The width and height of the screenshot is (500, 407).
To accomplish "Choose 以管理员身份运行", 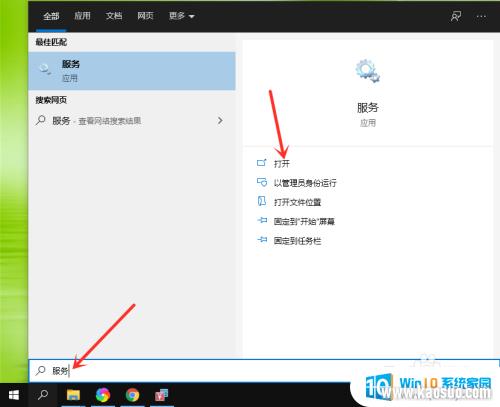I will (305, 183).
